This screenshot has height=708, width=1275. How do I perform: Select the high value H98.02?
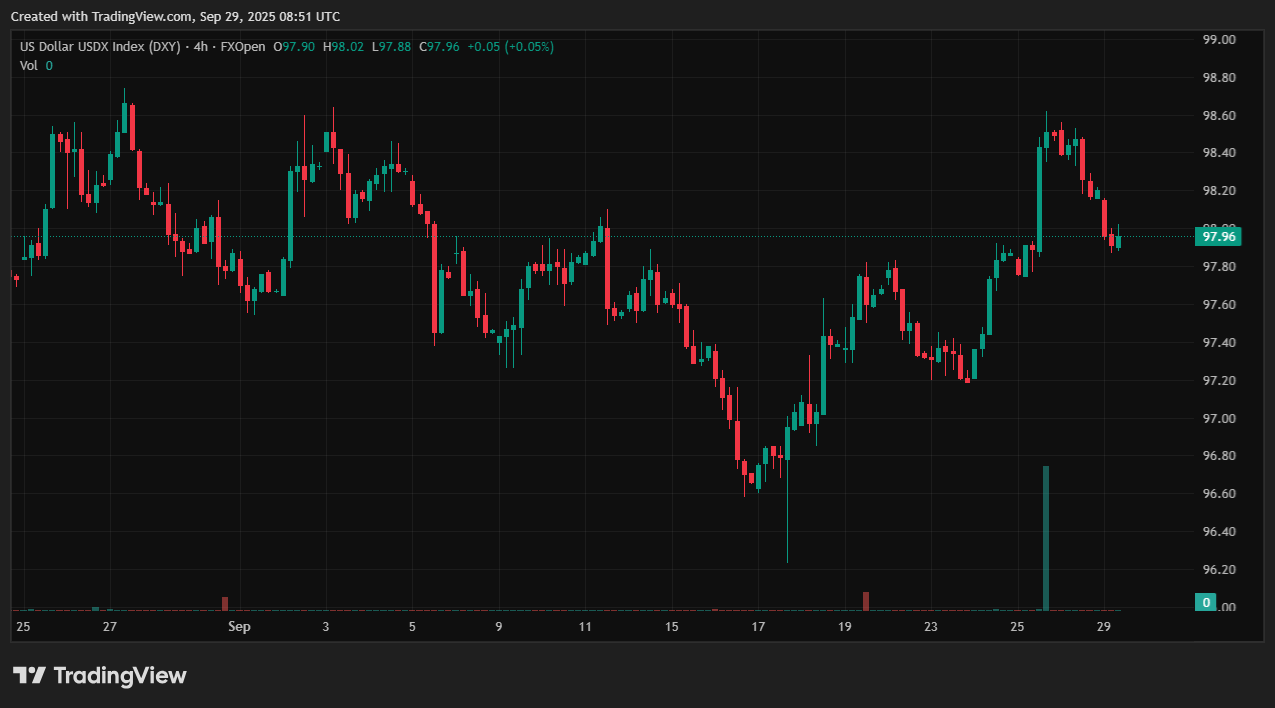point(343,47)
